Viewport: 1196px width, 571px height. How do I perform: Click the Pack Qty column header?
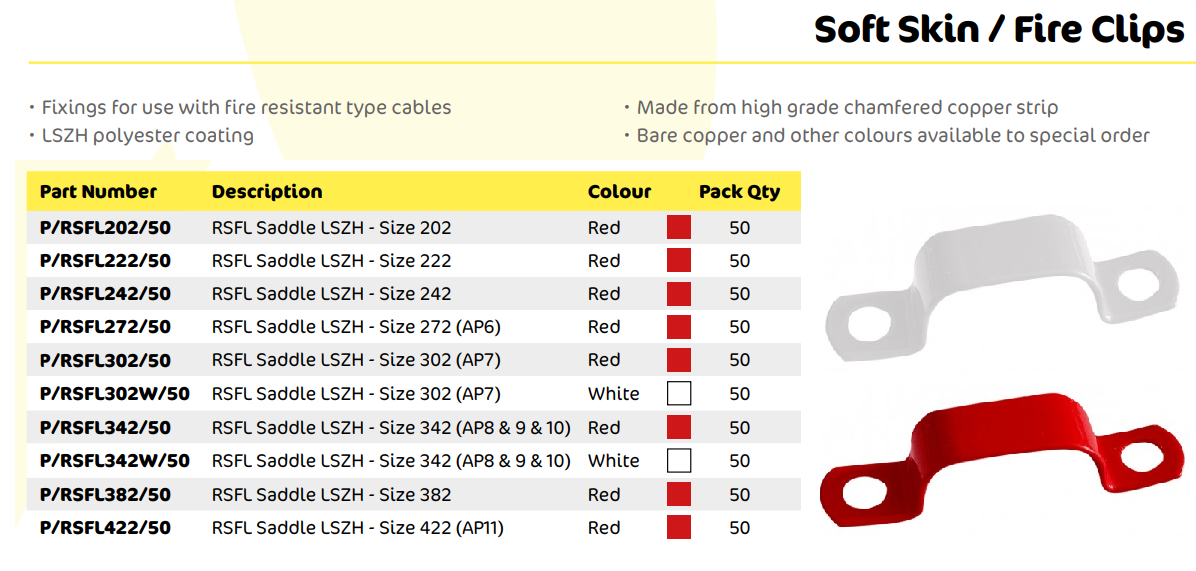[739, 192]
